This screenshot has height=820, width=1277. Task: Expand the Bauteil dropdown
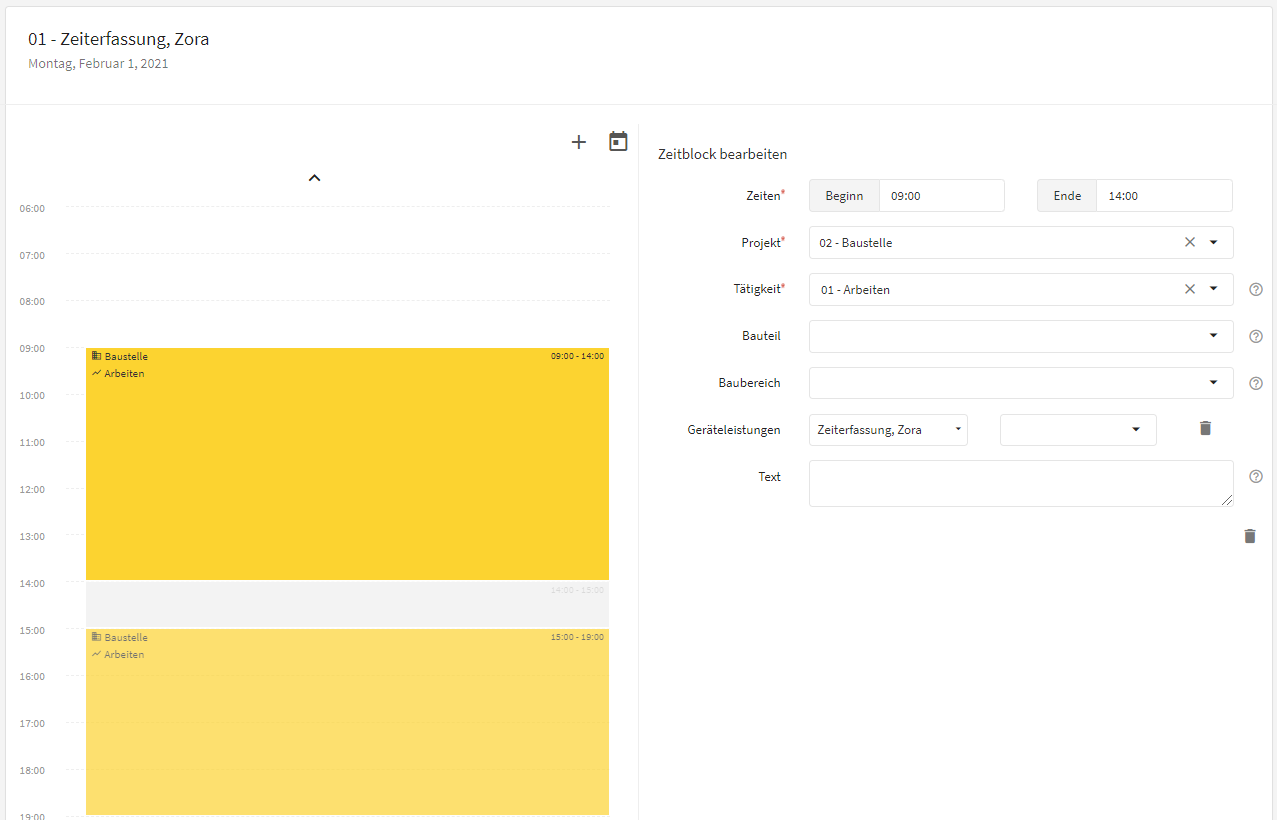1214,336
